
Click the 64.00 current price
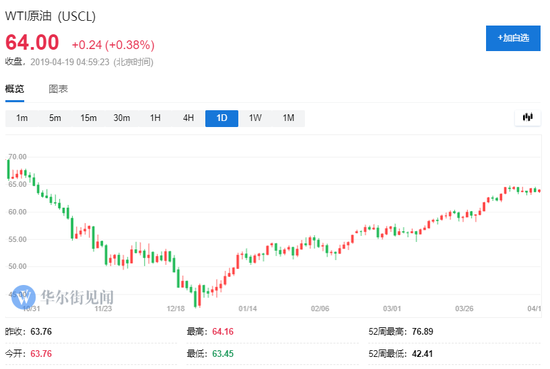(x=32, y=42)
